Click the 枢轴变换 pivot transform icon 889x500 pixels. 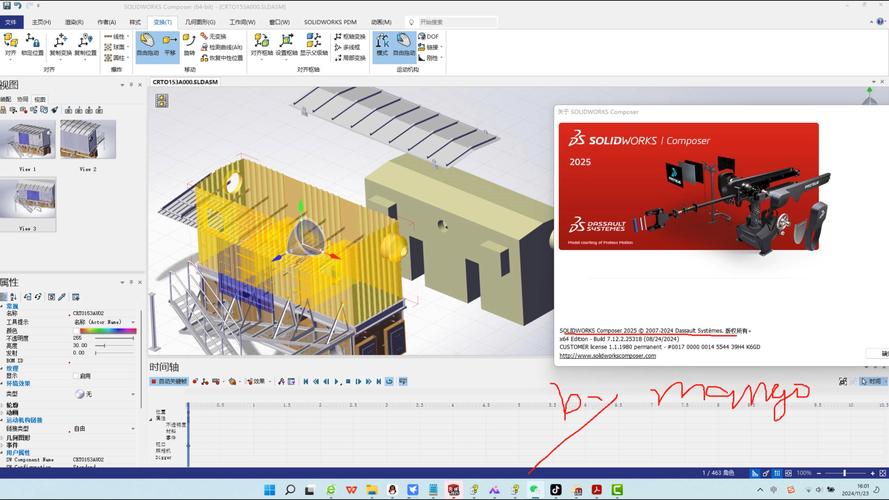(x=350, y=36)
